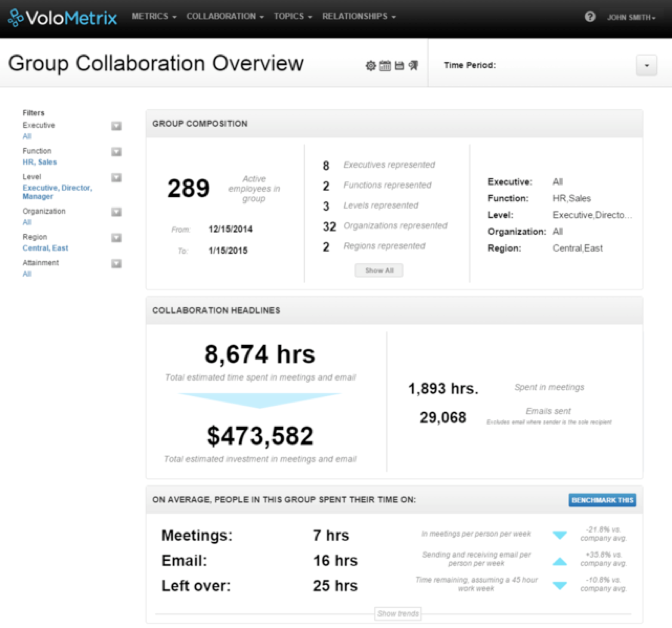Click the settings gear icon beside the title

point(371,66)
